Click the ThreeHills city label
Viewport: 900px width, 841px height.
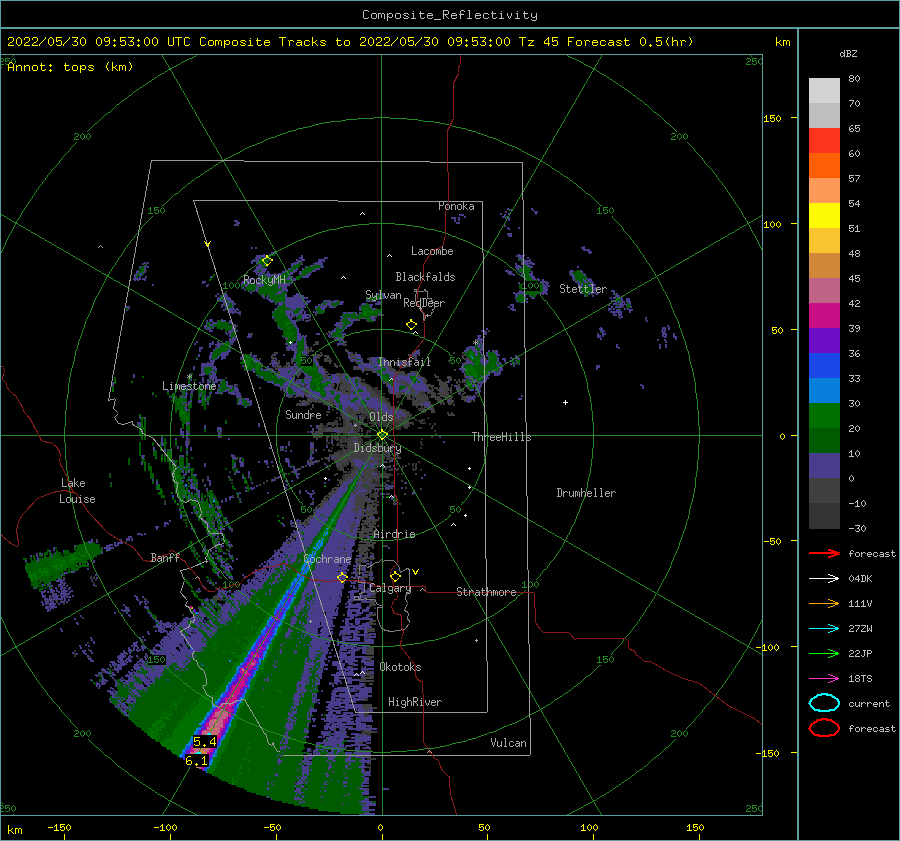point(502,437)
